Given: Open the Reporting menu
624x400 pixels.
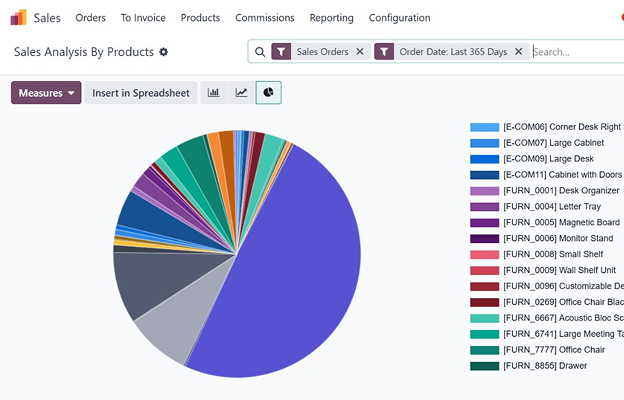Looking at the screenshot, I should pyautogui.click(x=331, y=18).
